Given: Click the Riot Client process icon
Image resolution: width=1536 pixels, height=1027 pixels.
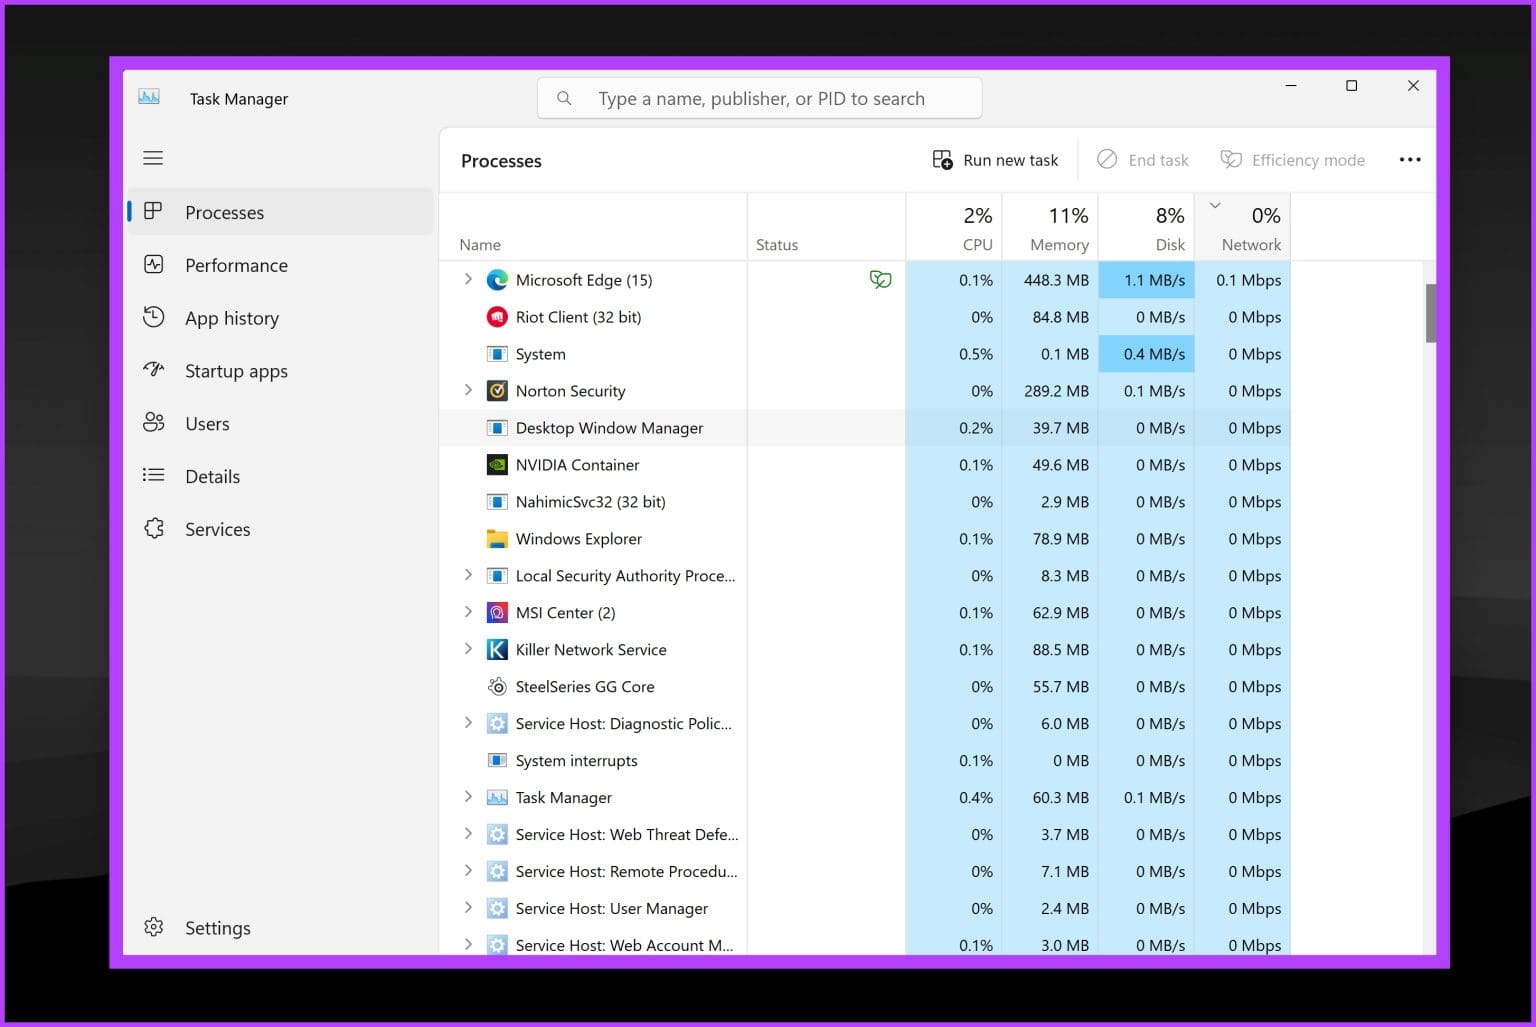Looking at the screenshot, I should click(497, 317).
